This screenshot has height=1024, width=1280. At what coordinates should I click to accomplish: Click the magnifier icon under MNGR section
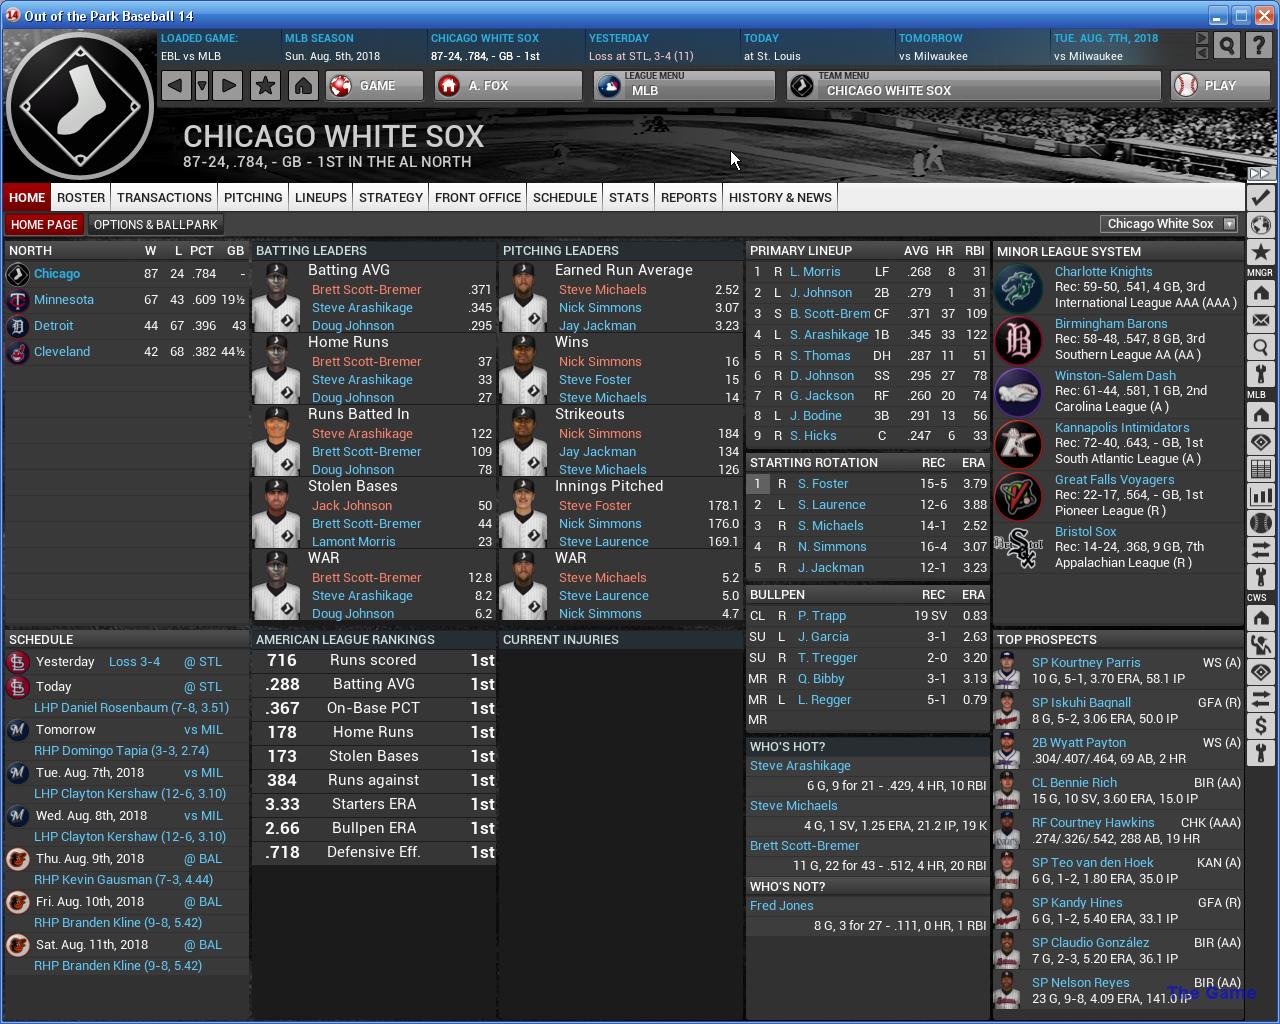point(1260,347)
